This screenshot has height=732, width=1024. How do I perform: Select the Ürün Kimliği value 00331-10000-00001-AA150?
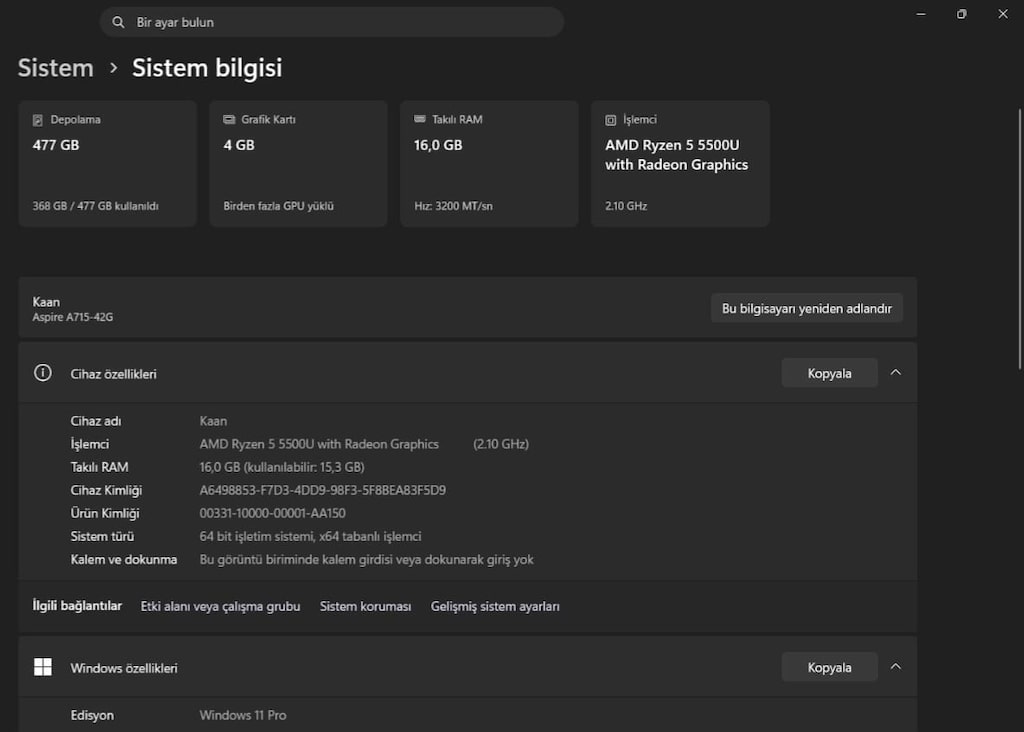coord(272,513)
